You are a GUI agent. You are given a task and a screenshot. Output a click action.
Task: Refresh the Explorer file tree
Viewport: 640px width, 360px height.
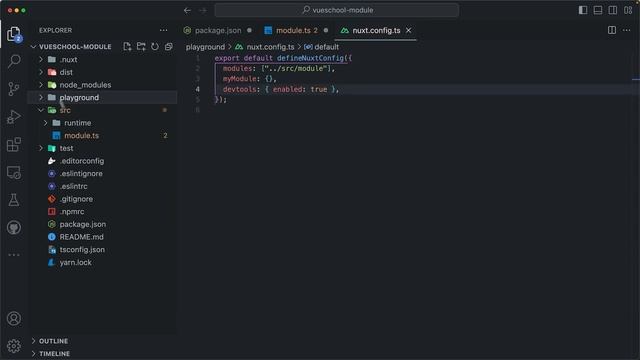pos(155,47)
